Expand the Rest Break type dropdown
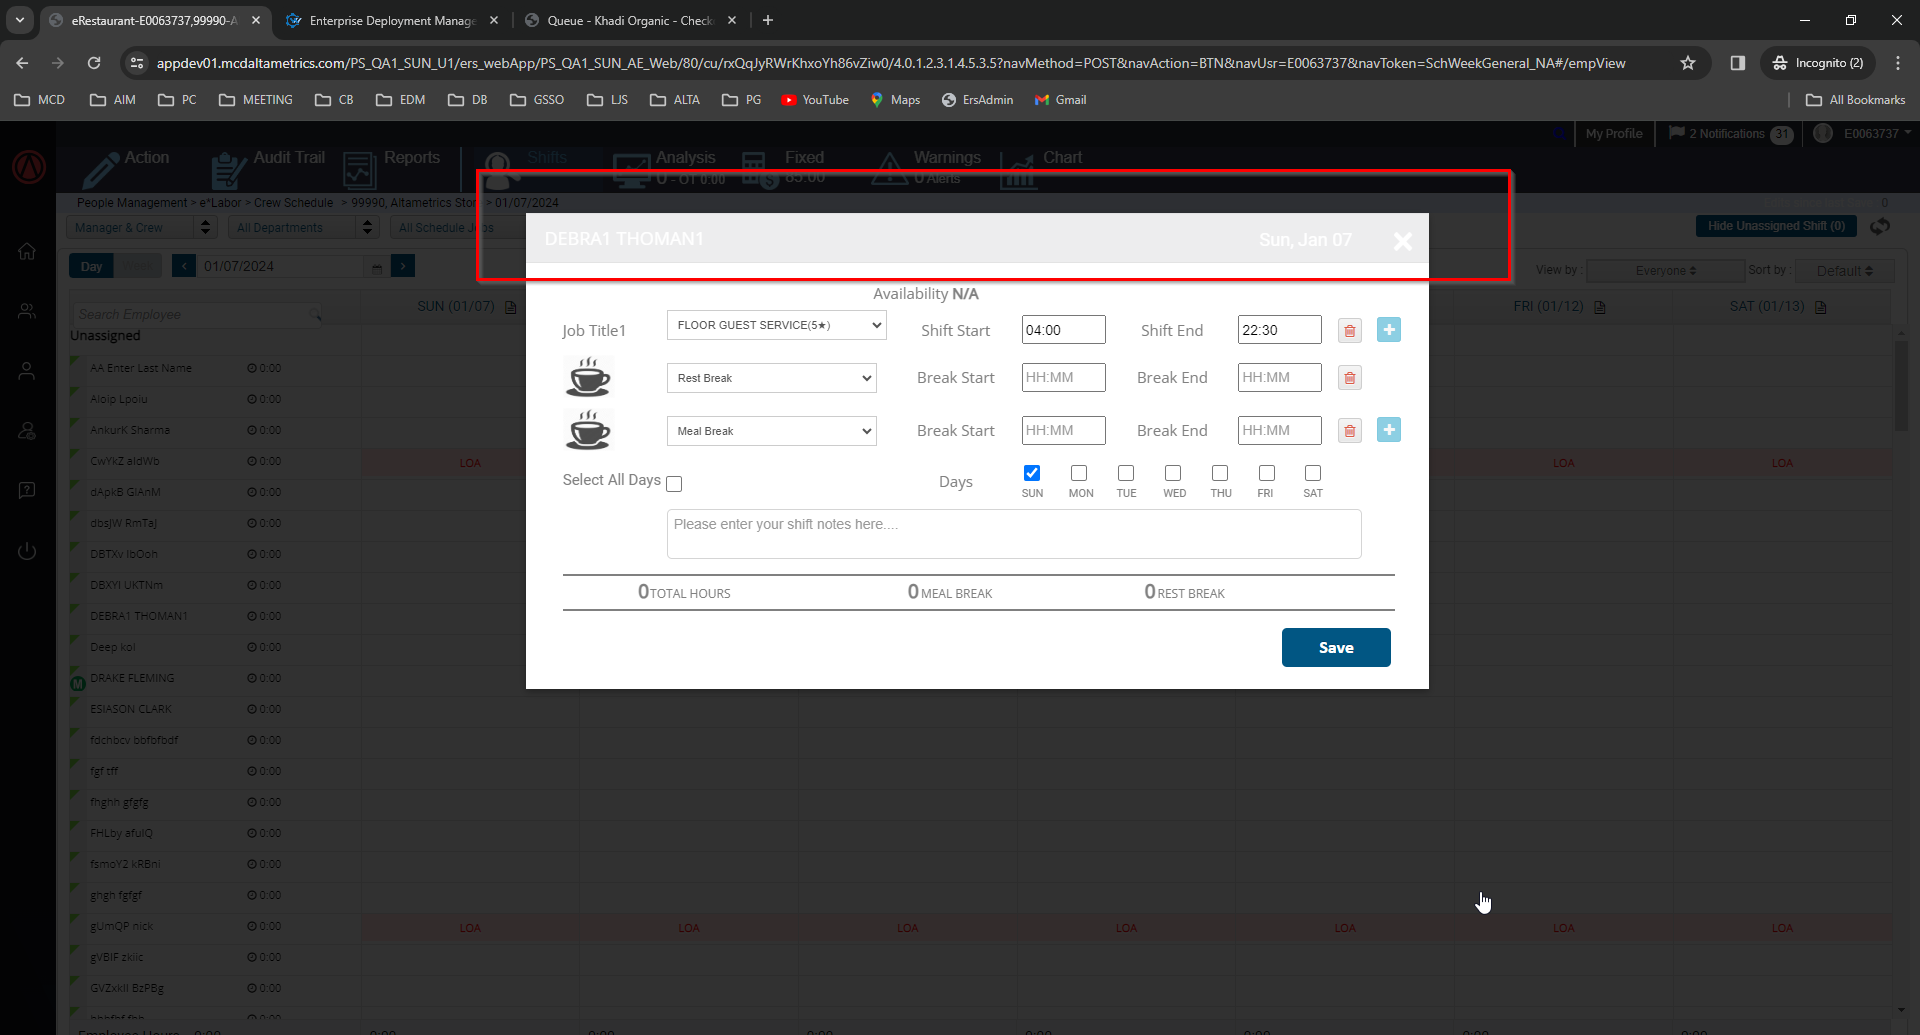Viewport: 1920px width, 1035px height. pos(771,378)
